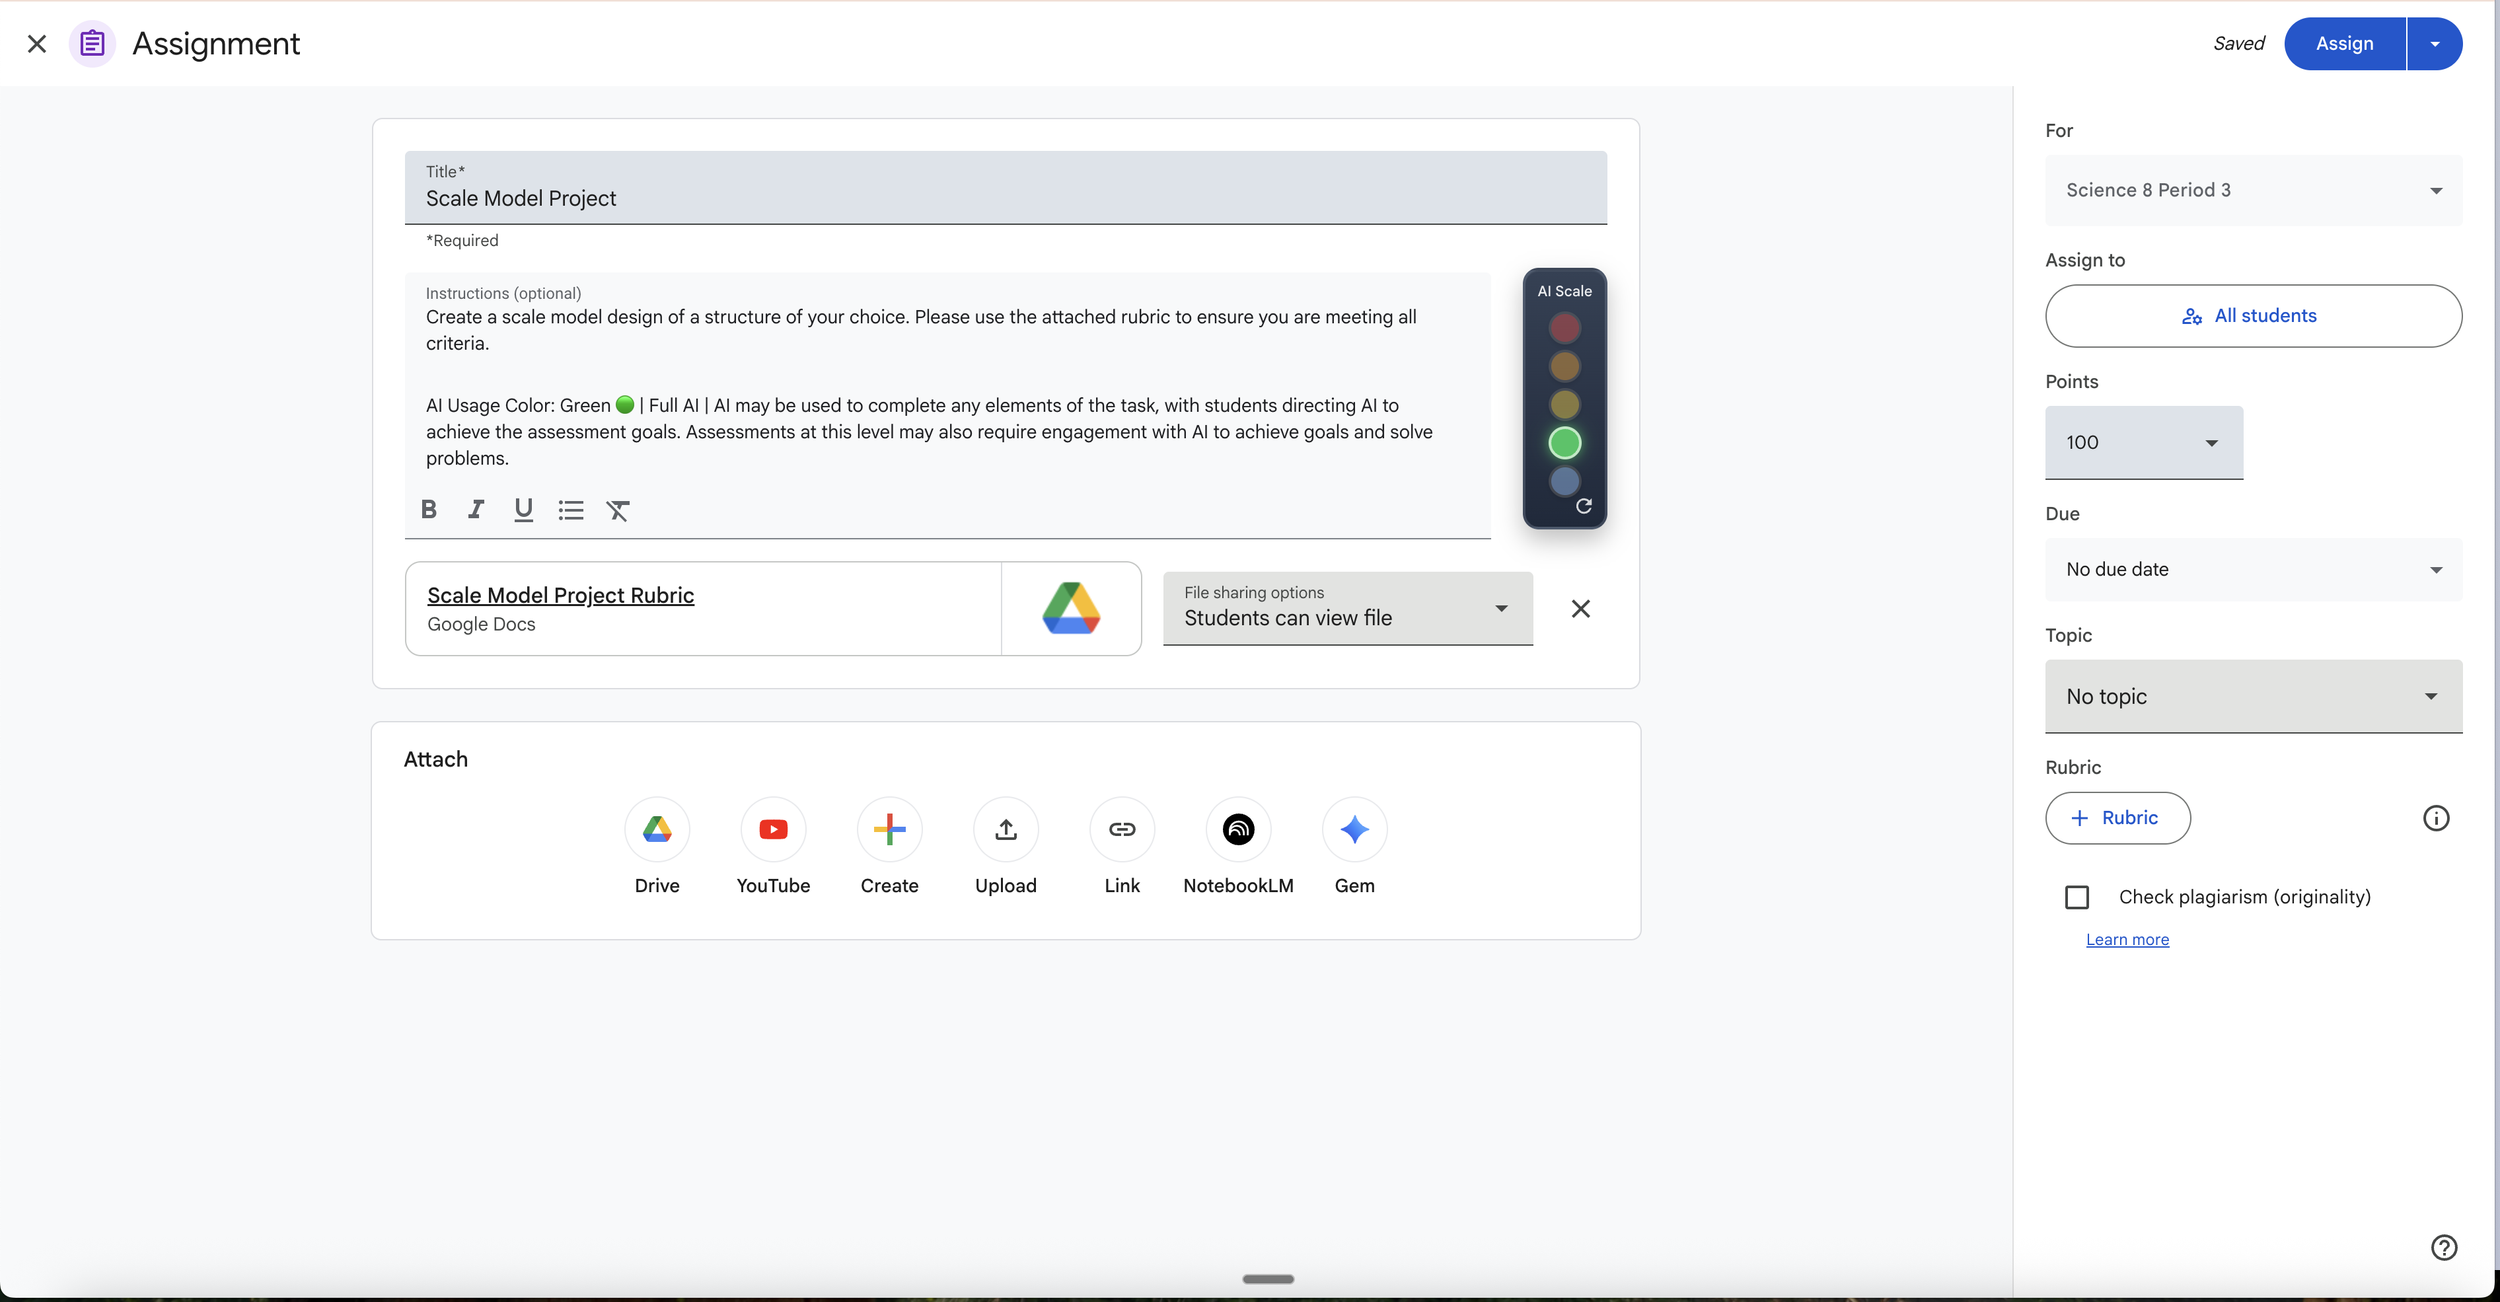Click the remove formatting icon
The width and height of the screenshot is (2500, 1302).
[x=618, y=510]
